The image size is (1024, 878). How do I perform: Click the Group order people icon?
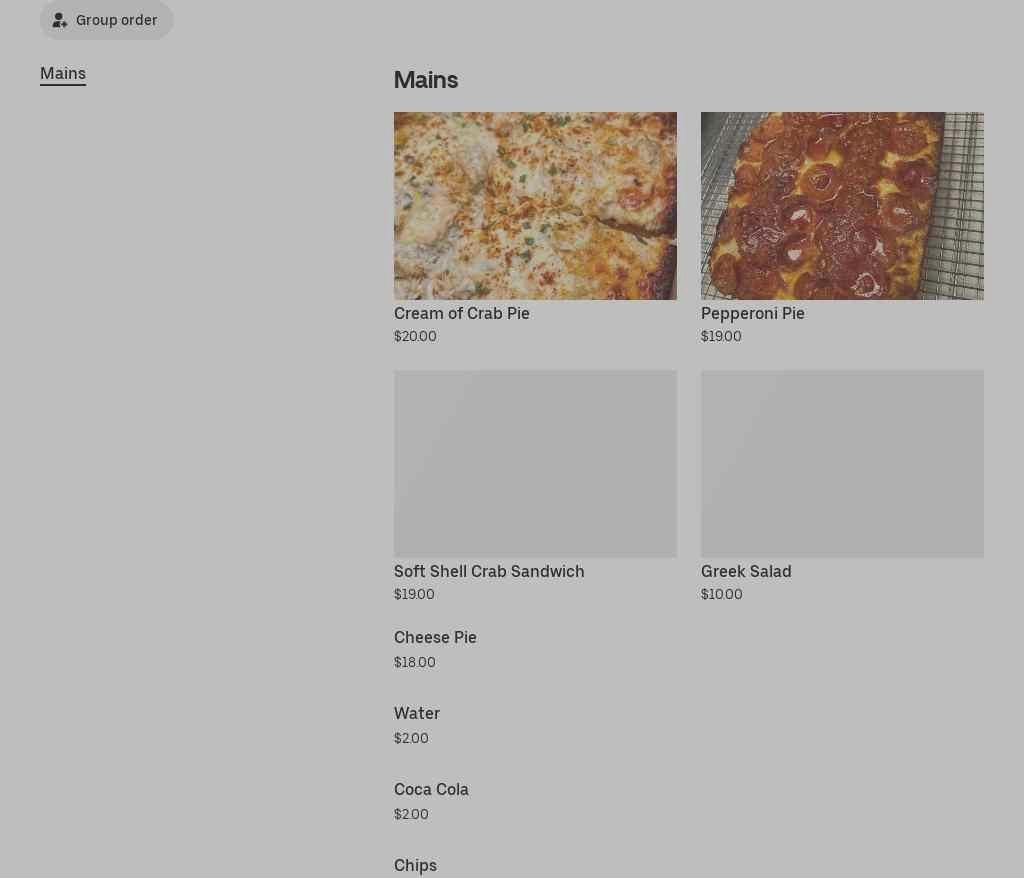click(60, 20)
